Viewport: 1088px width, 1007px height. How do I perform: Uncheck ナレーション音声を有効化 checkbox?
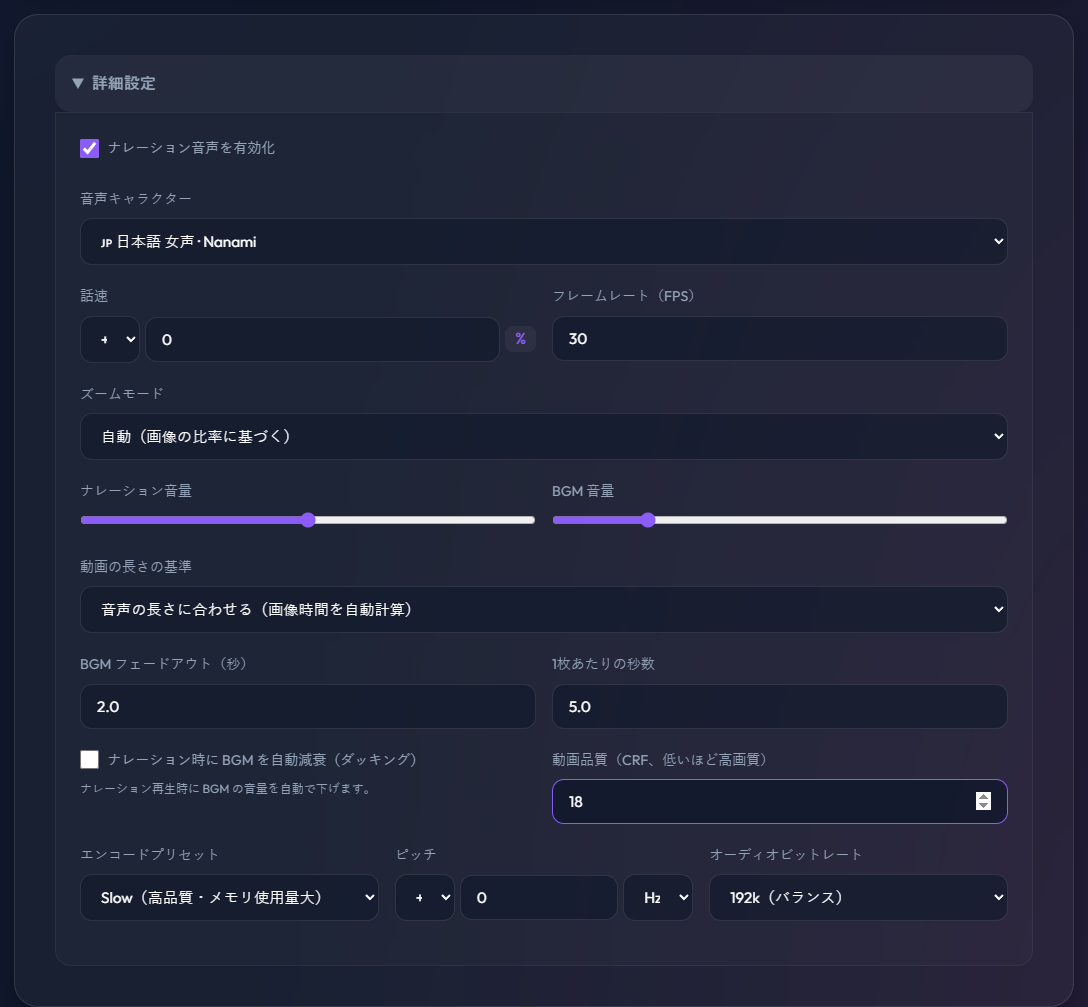(x=90, y=149)
